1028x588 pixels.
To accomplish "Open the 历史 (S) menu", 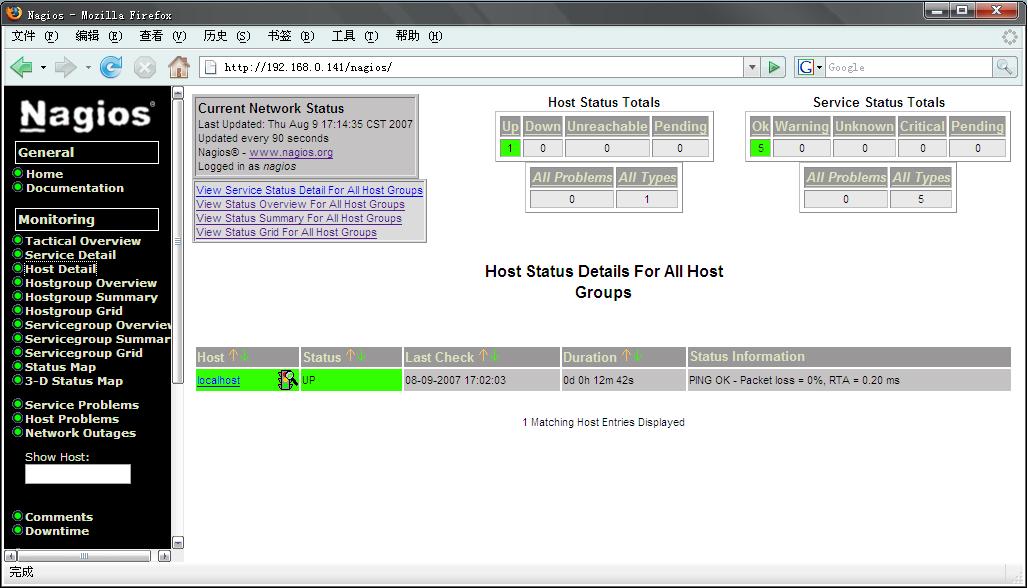I will click(x=227, y=36).
